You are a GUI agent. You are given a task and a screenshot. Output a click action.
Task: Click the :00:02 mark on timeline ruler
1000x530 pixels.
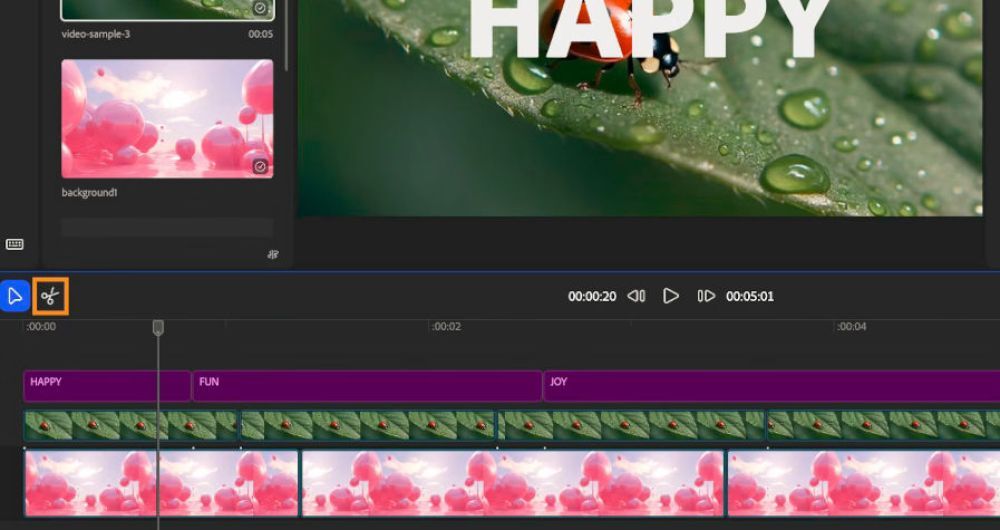point(446,327)
